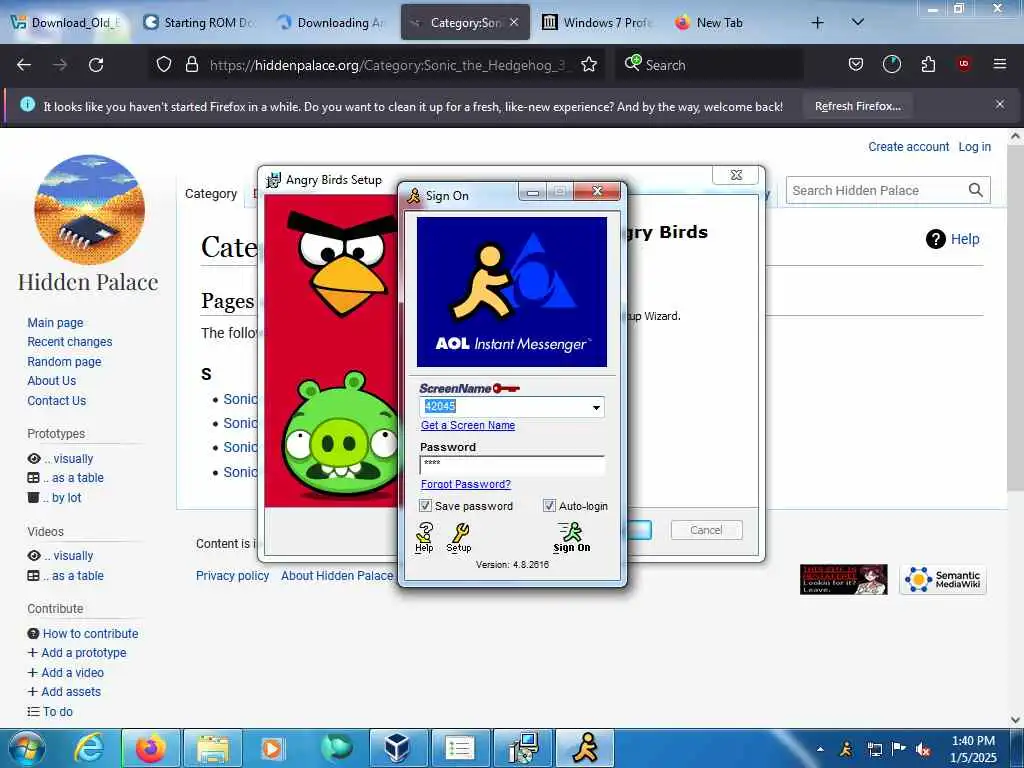Click the Sign On running man button
Viewport: 1024px width, 768px height.
coord(571,537)
